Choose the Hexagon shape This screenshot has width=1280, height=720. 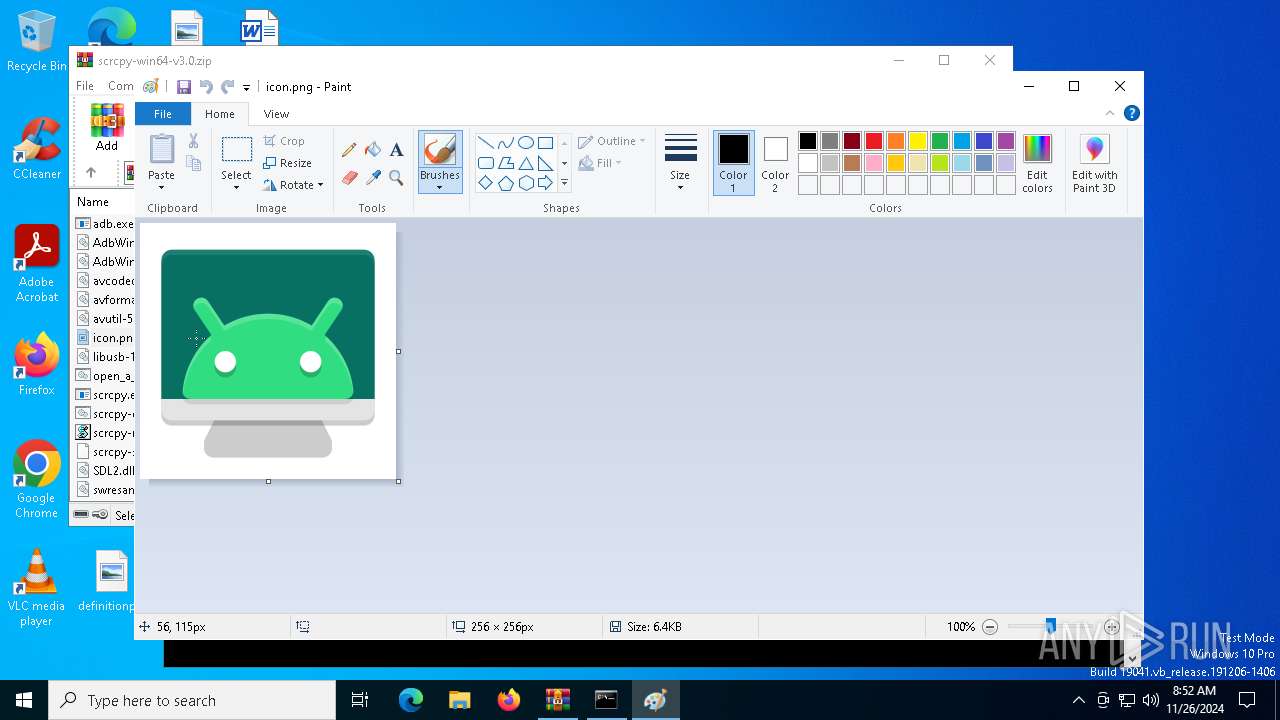click(x=525, y=183)
